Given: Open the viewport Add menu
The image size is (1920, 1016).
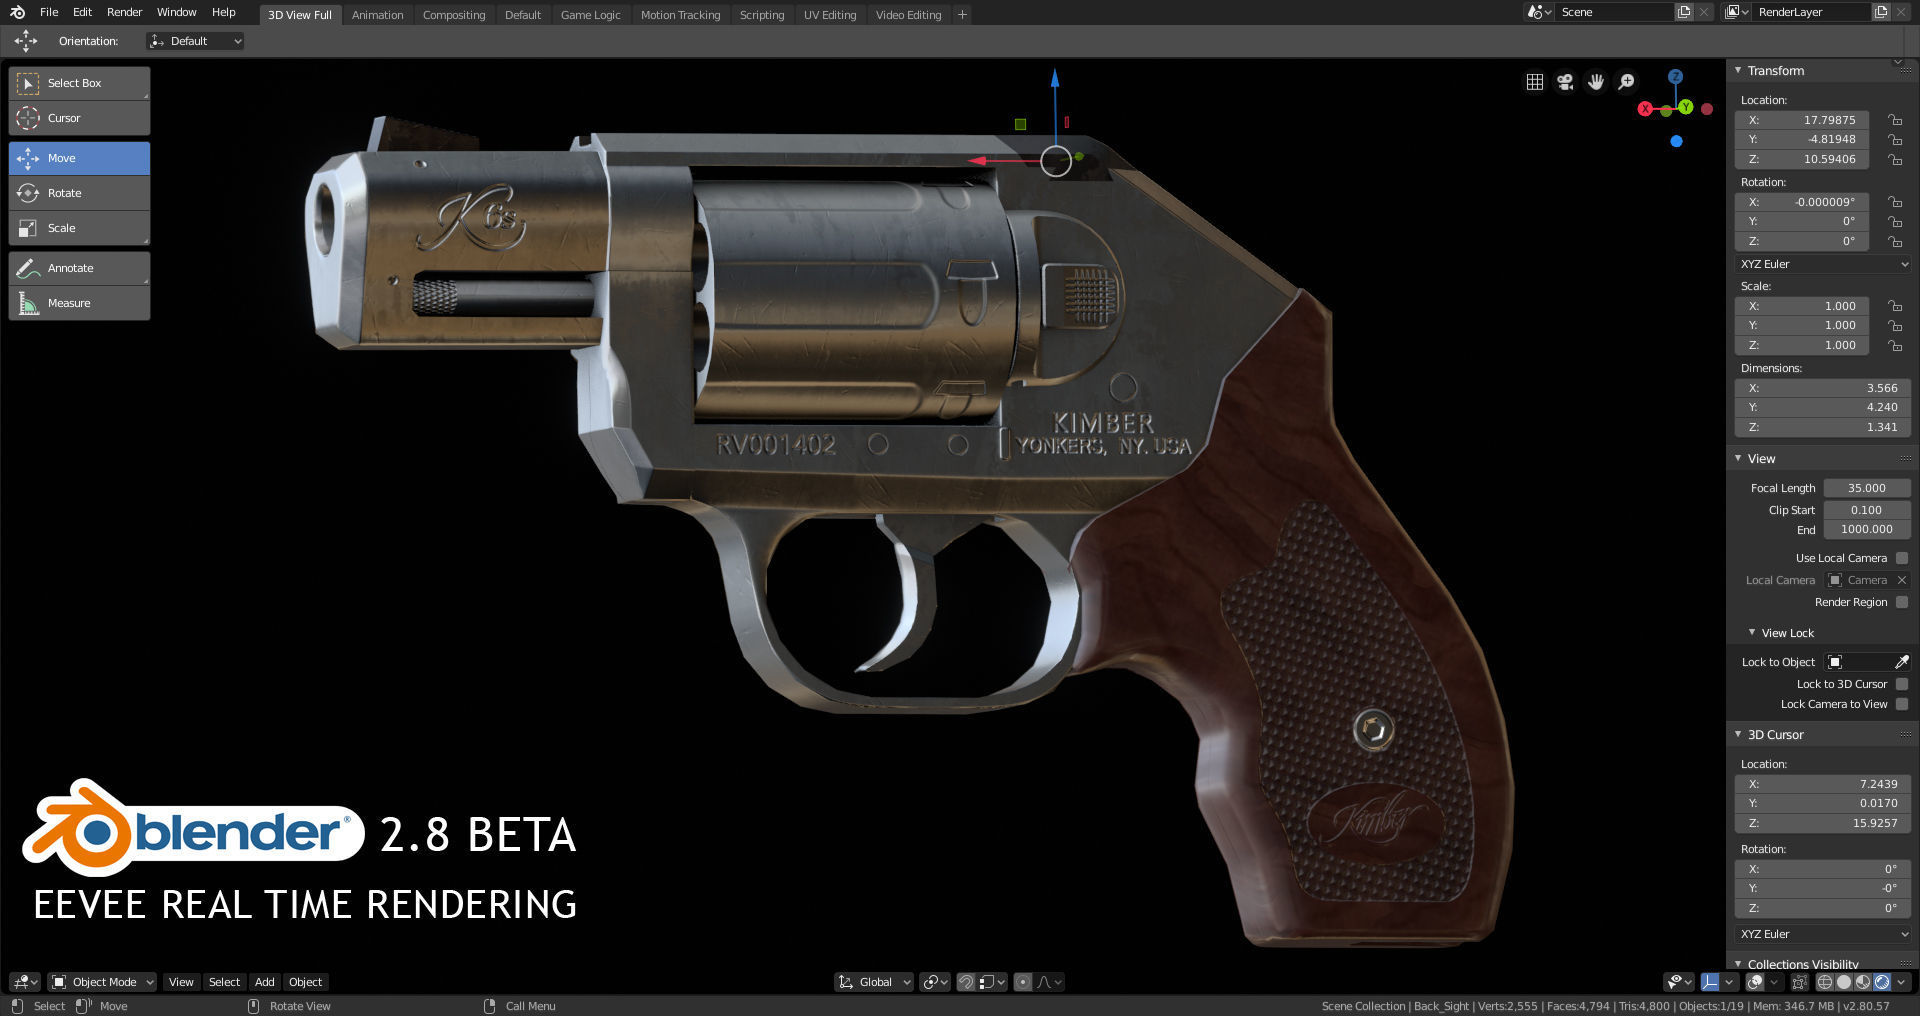Looking at the screenshot, I should point(264,982).
